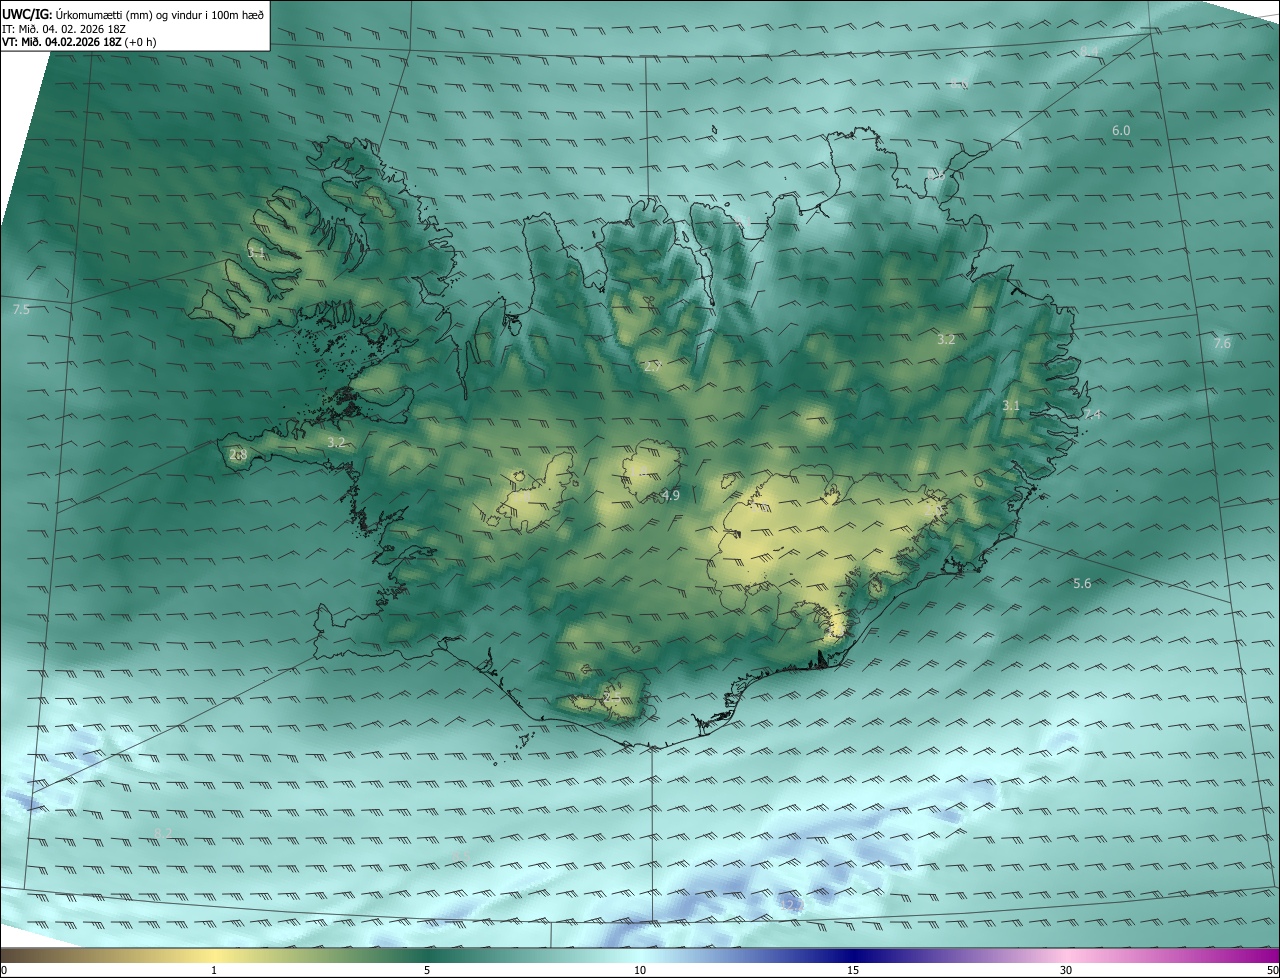
Task: Click the 'VT: Mið. 04.02.2026 18Z (+0 h)' line
Action: point(79,42)
